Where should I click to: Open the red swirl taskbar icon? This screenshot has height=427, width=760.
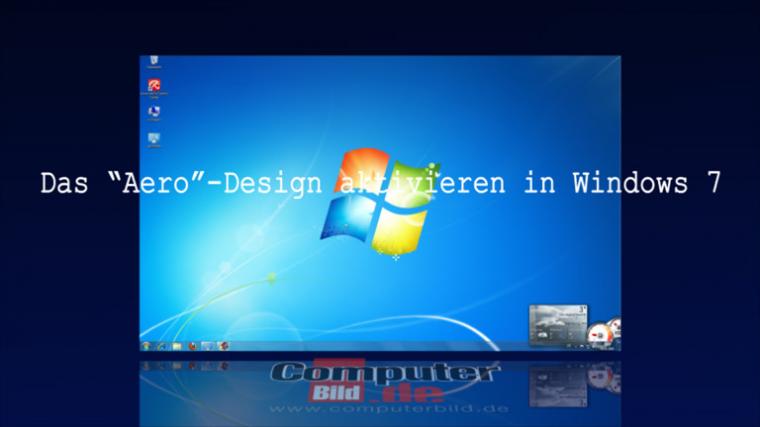pos(223,346)
